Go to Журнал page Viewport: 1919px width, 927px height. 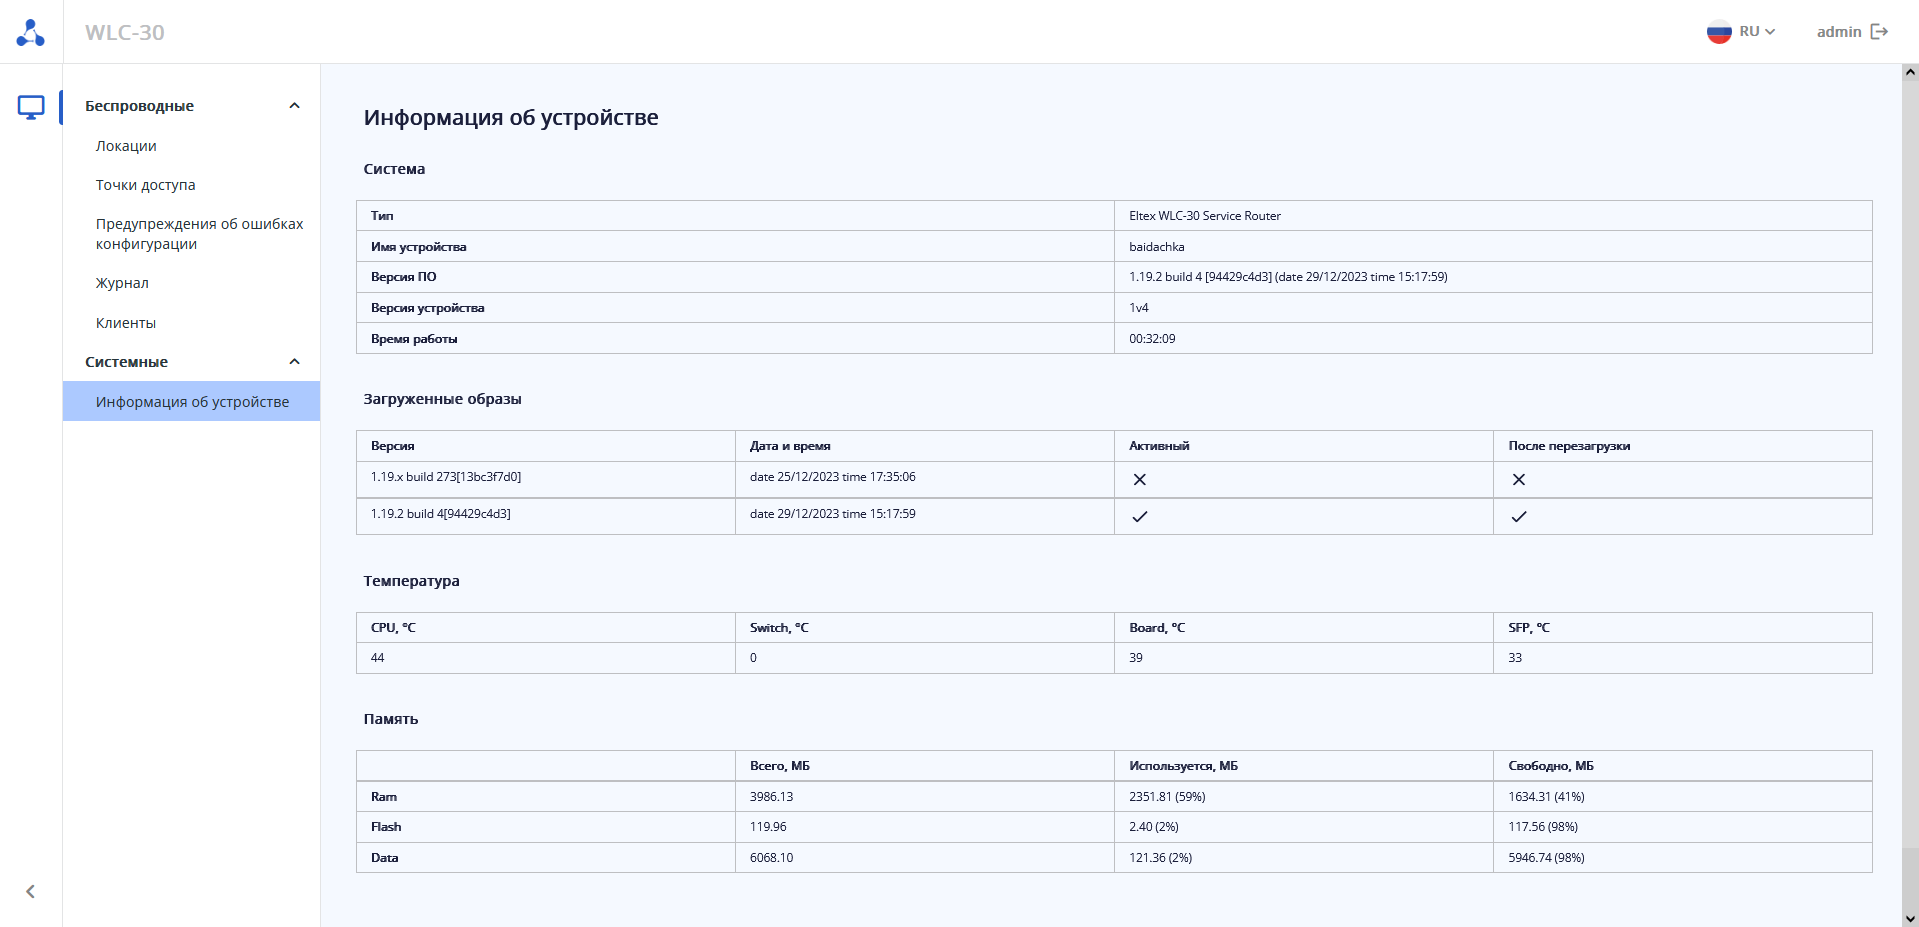[x=122, y=283]
